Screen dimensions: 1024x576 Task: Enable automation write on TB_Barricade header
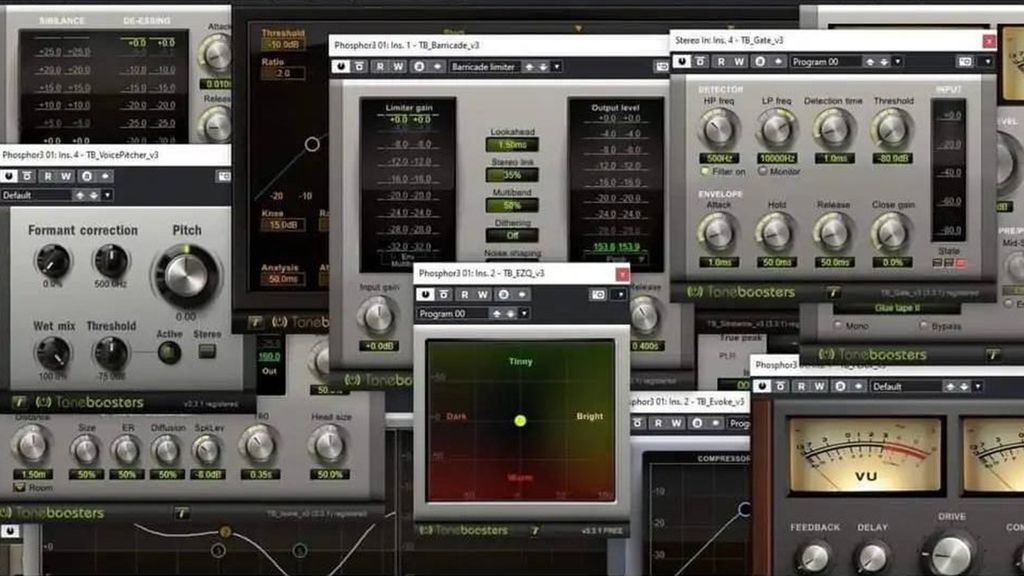pyautogui.click(x=400, y=65)
